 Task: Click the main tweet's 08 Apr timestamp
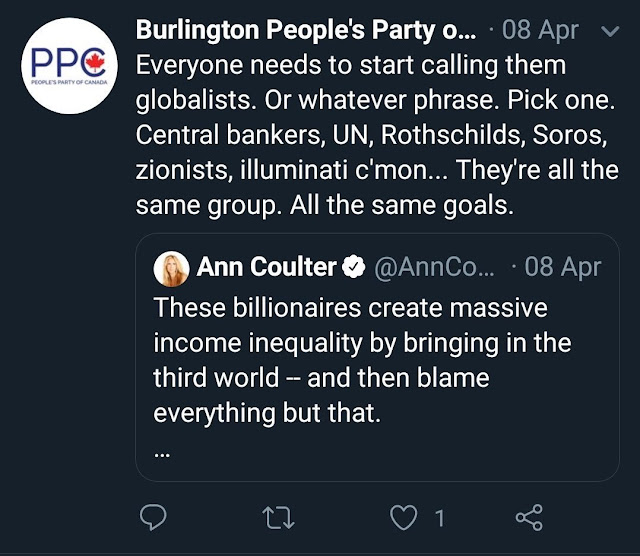click(540, 31)
